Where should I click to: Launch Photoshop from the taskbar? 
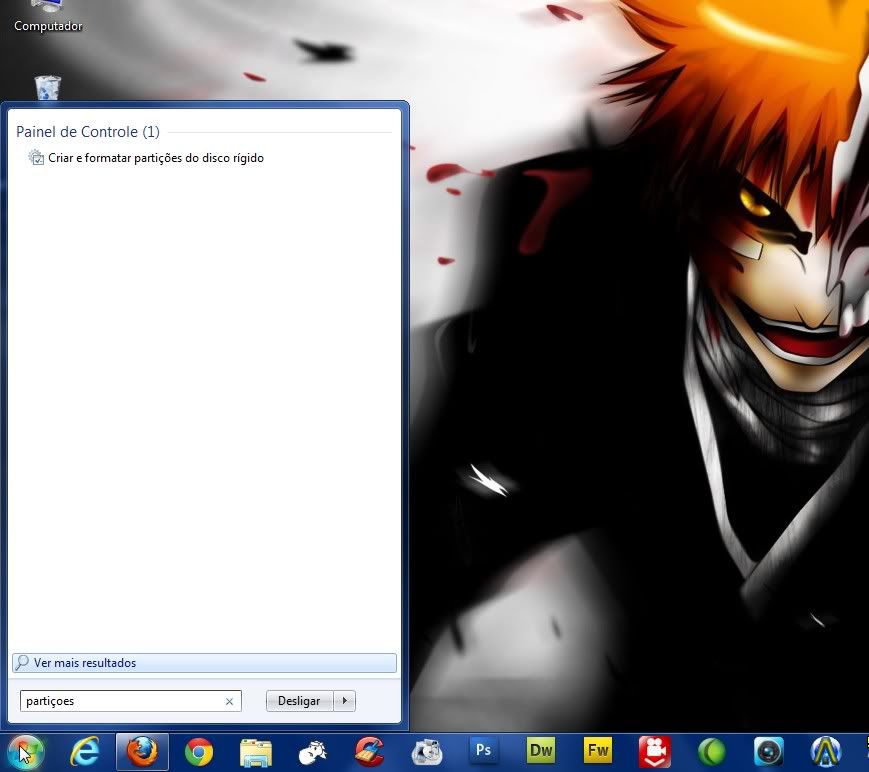coord(484,750)
